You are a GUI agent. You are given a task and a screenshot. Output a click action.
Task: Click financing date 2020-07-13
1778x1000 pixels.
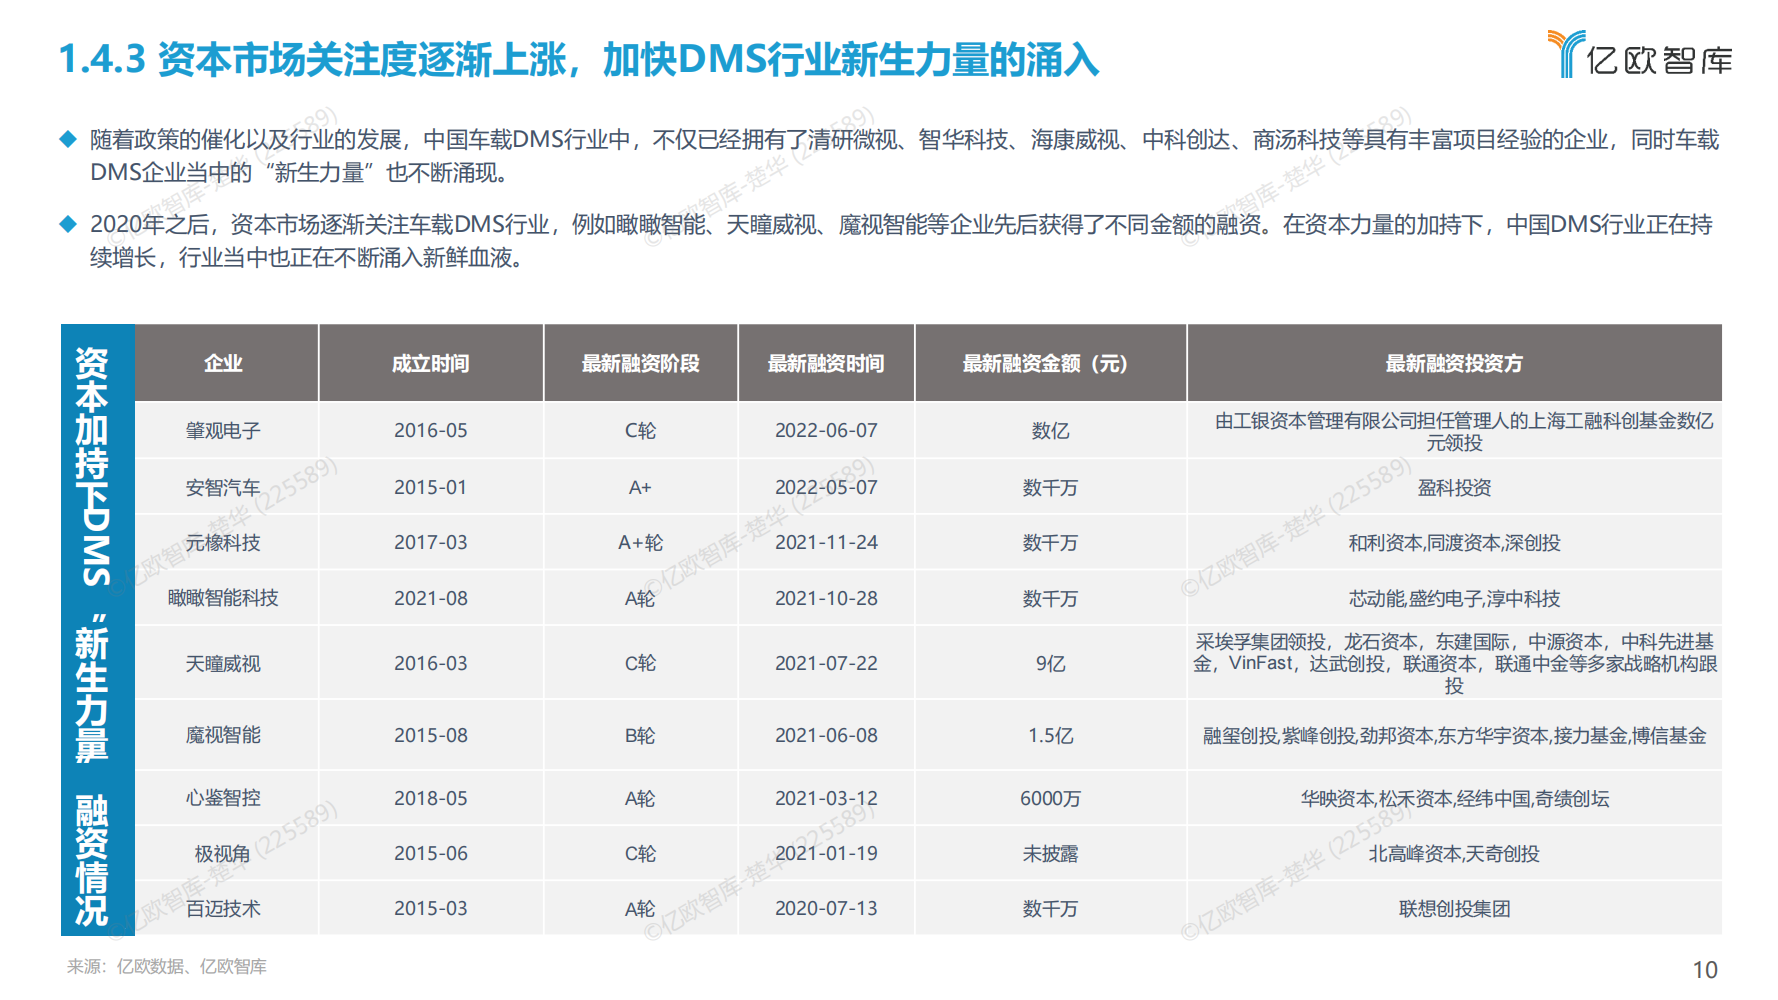[826, 909]
